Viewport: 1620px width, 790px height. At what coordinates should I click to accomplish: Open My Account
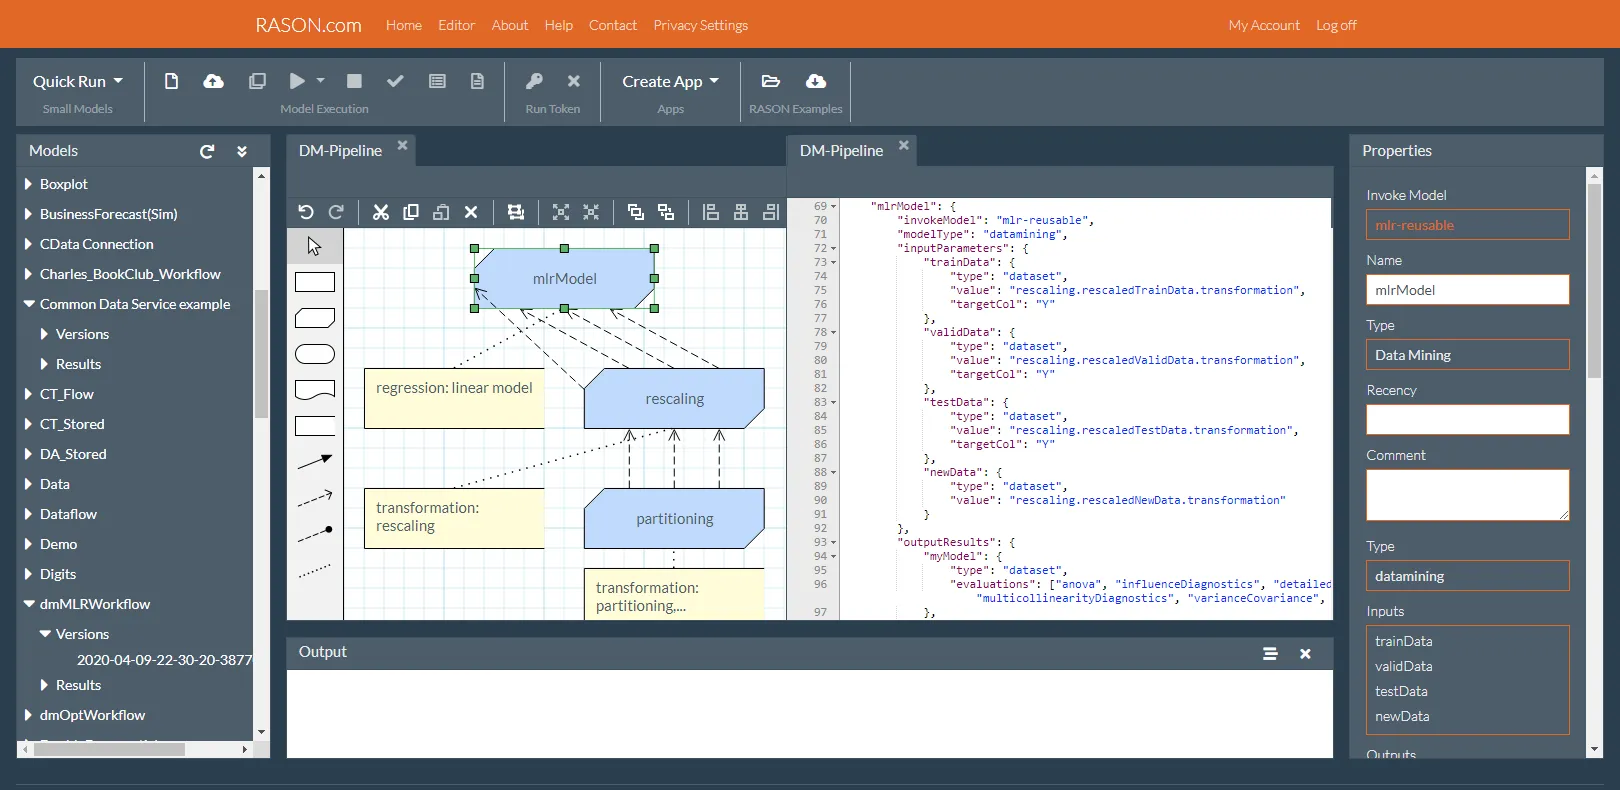1264,25
